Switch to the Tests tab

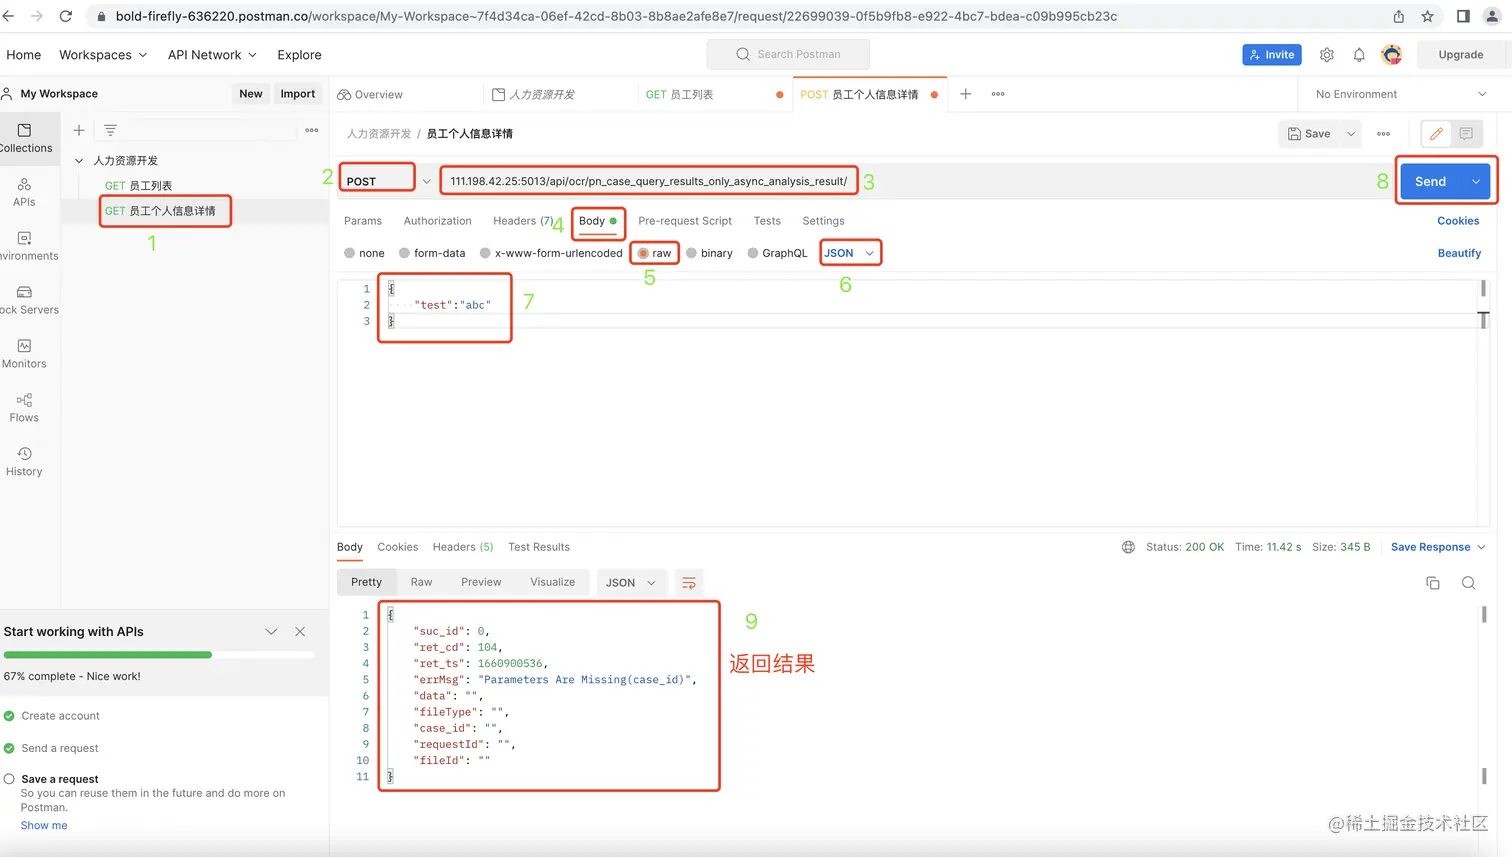[x=767, y=221]
